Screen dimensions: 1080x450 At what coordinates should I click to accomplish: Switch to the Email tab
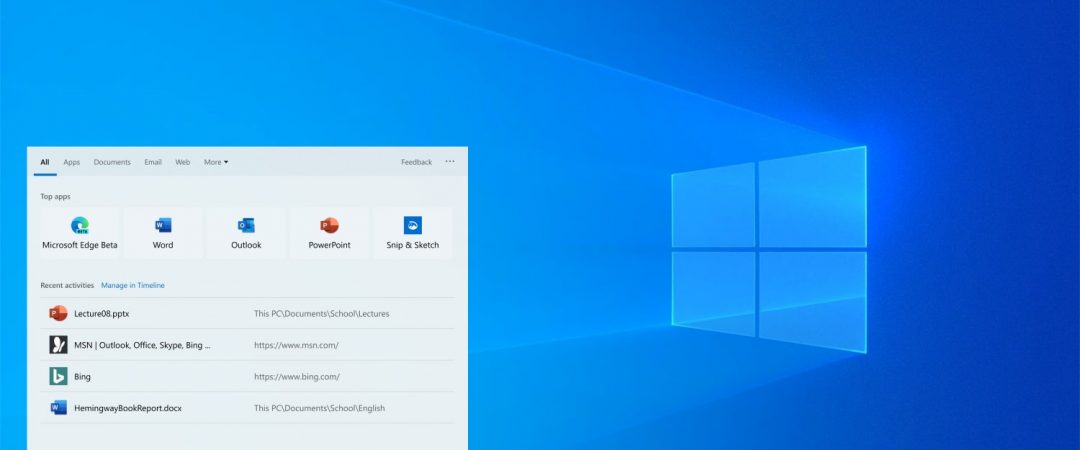pos(153,162)
